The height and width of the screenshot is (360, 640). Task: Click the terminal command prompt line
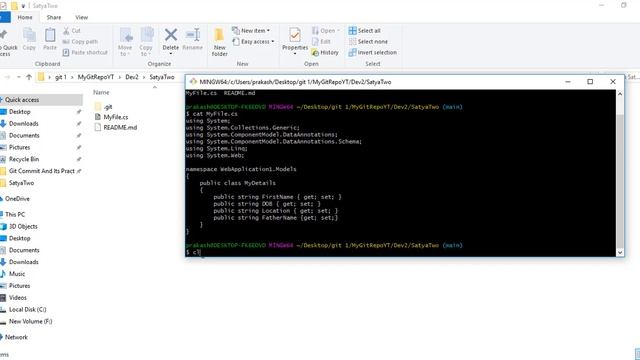coord(400,252)
